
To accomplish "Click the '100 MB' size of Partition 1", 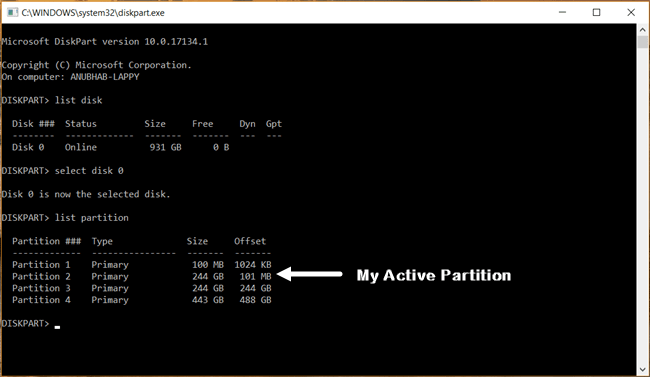I will pyautogui.click(x=208, y=265).
